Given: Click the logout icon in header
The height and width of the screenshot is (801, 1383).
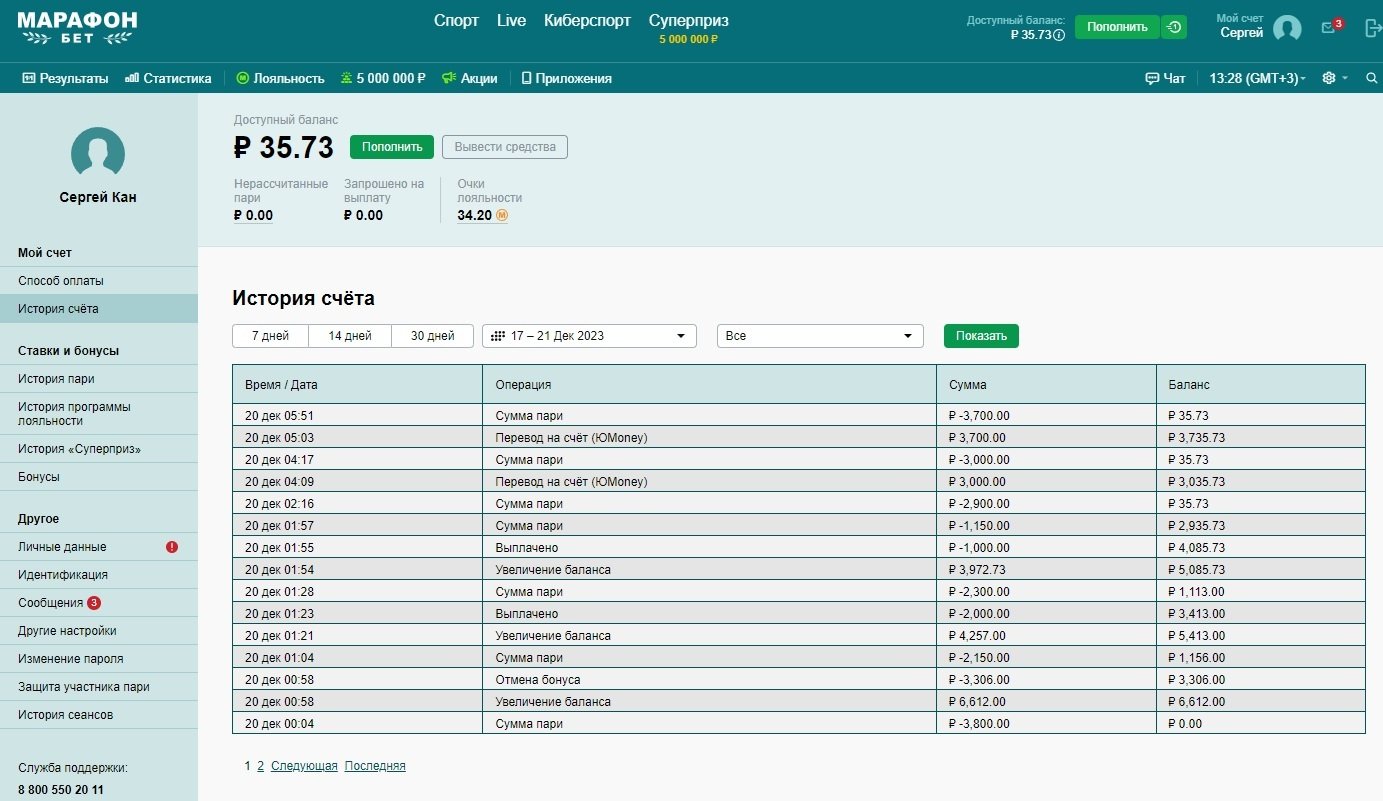Looking at the screenshot, I should click(x=1373, y=28).
